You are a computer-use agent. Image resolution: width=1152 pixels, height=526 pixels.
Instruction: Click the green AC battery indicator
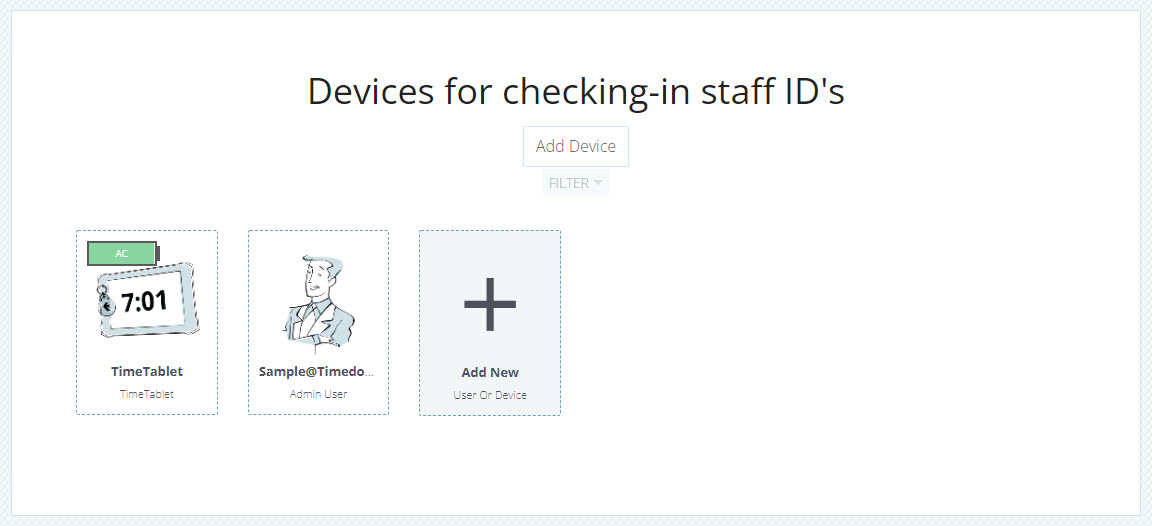pyautogui.click(x=121, y=254)
